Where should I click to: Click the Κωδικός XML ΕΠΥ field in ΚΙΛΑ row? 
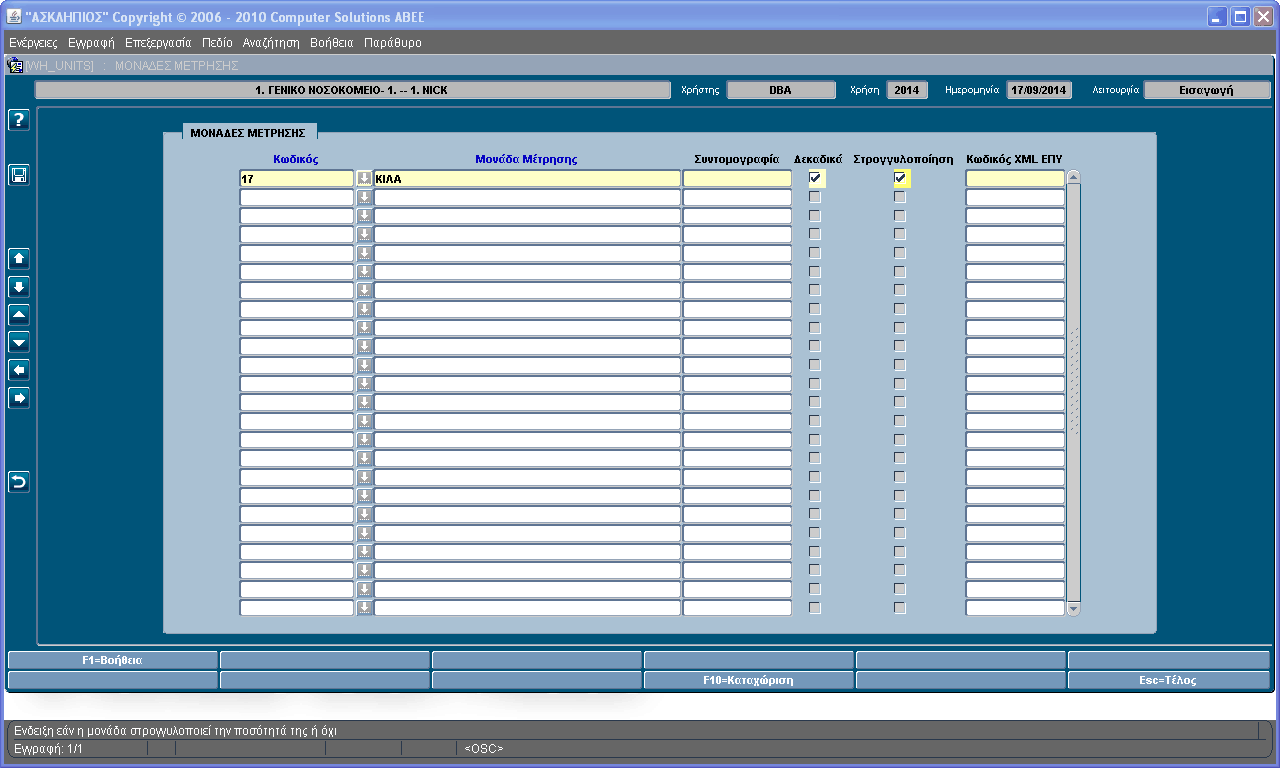[x=1015, y=178]
